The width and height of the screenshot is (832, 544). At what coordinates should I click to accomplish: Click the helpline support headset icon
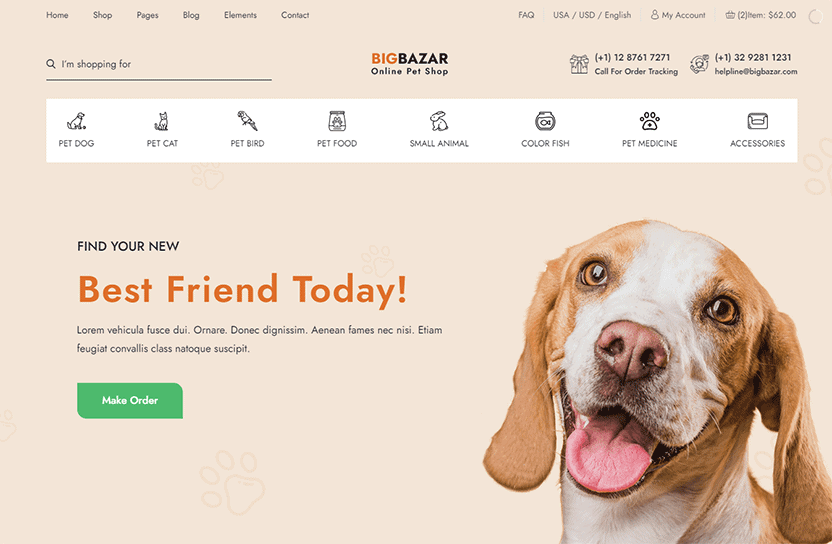point(699,64)
